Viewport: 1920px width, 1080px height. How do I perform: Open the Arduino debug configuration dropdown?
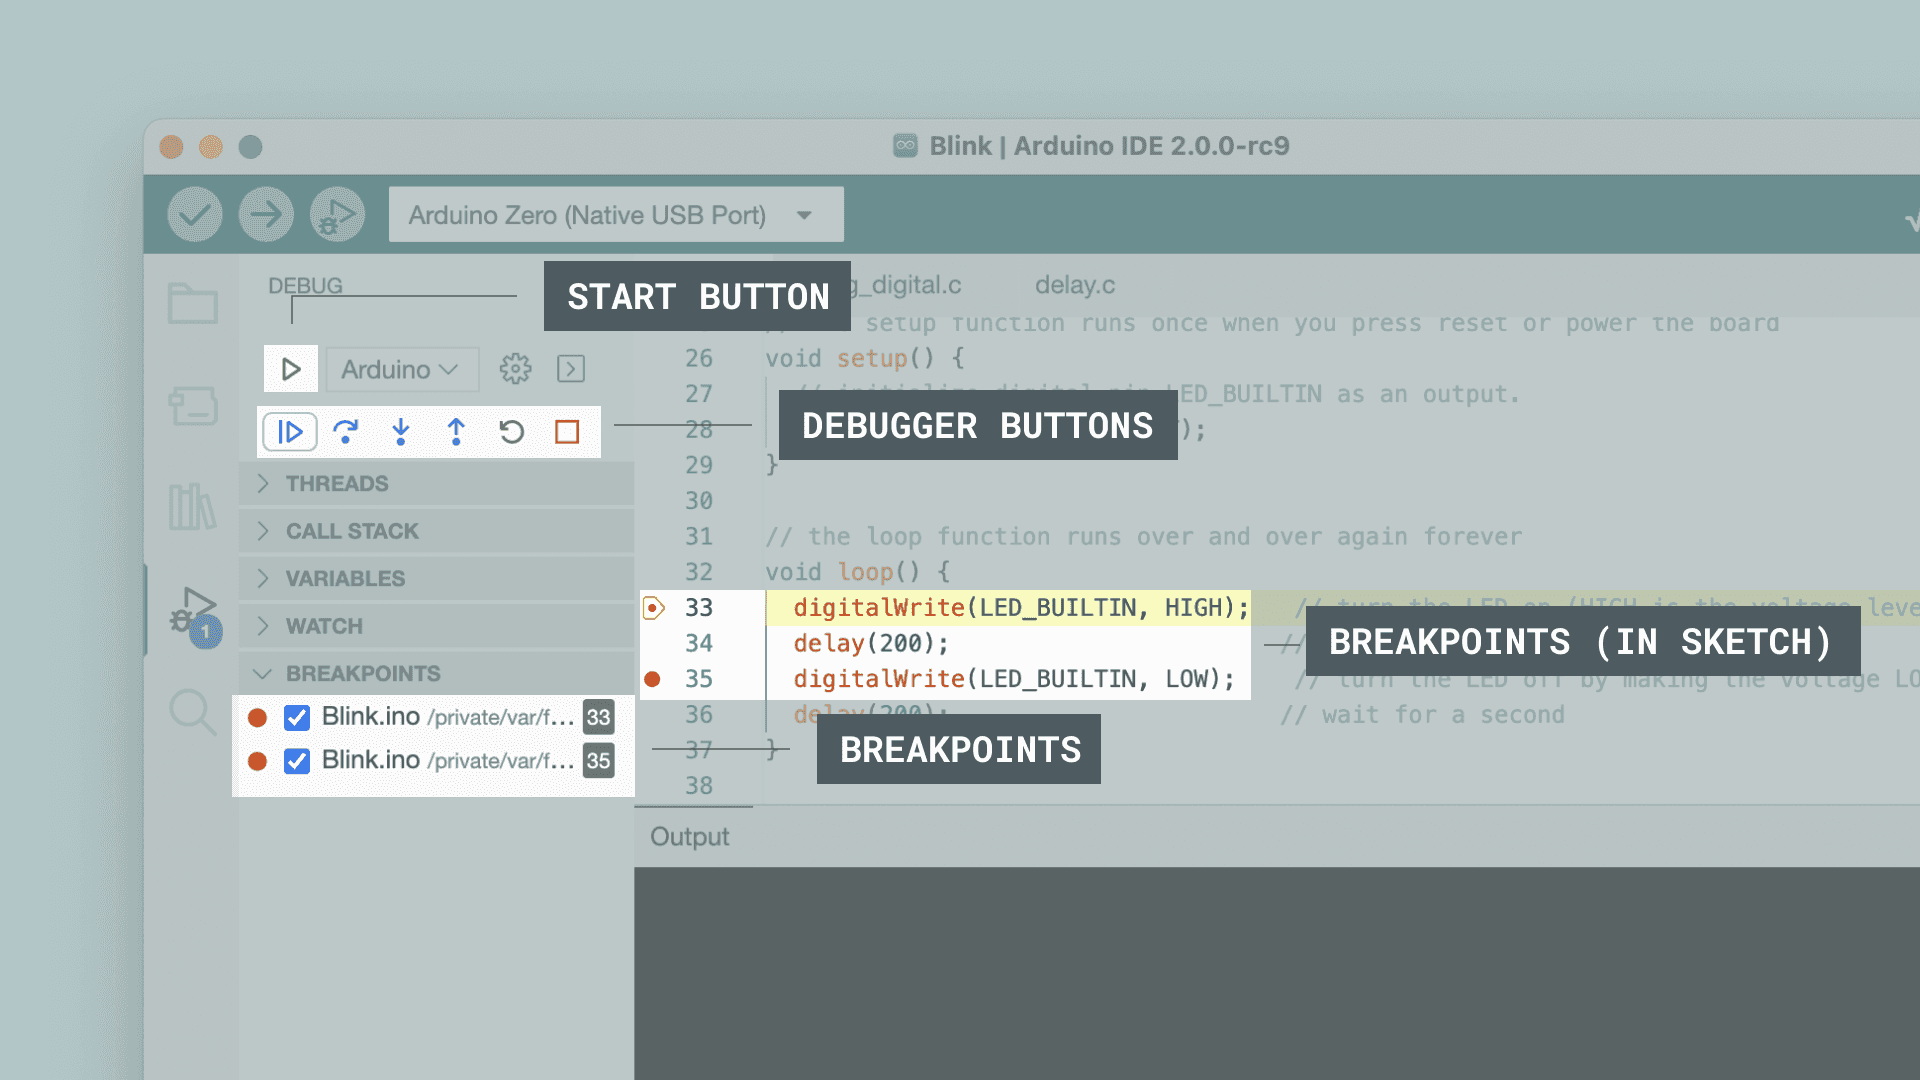click(401, 369)
